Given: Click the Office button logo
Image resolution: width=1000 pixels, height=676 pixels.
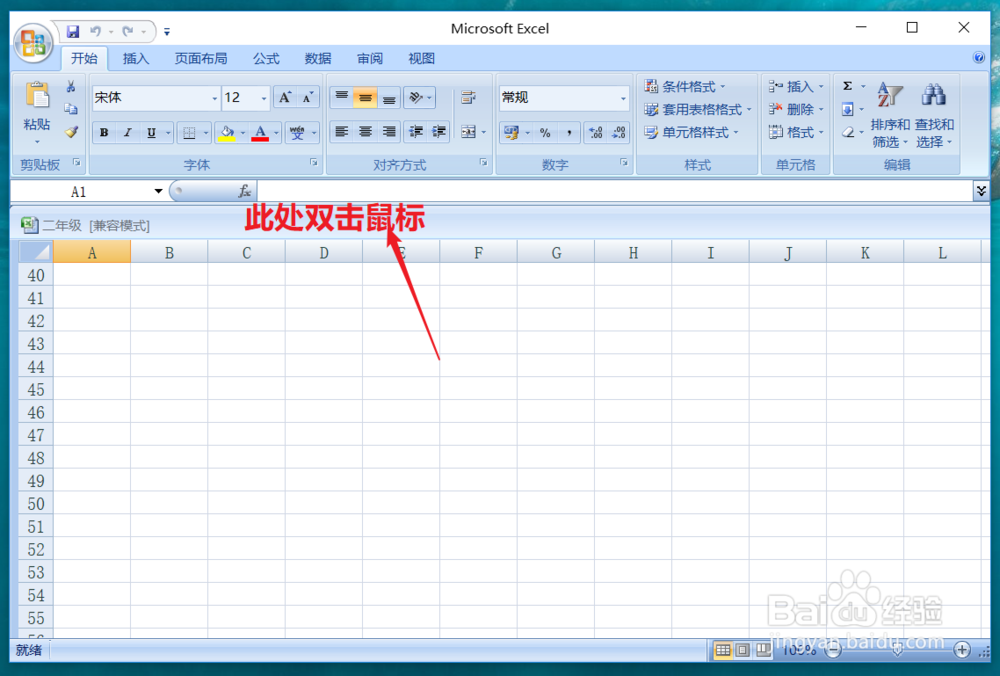Looking at the screenshot, I should pyautogui.click(x=33, y=43).
